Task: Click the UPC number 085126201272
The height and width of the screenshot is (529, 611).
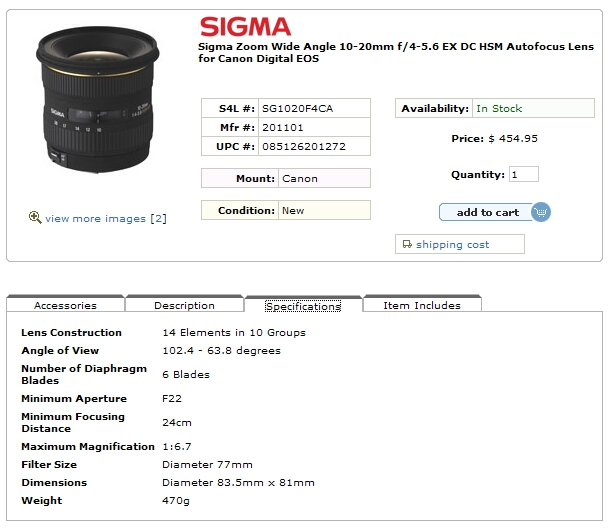Action: coord(303,146)
